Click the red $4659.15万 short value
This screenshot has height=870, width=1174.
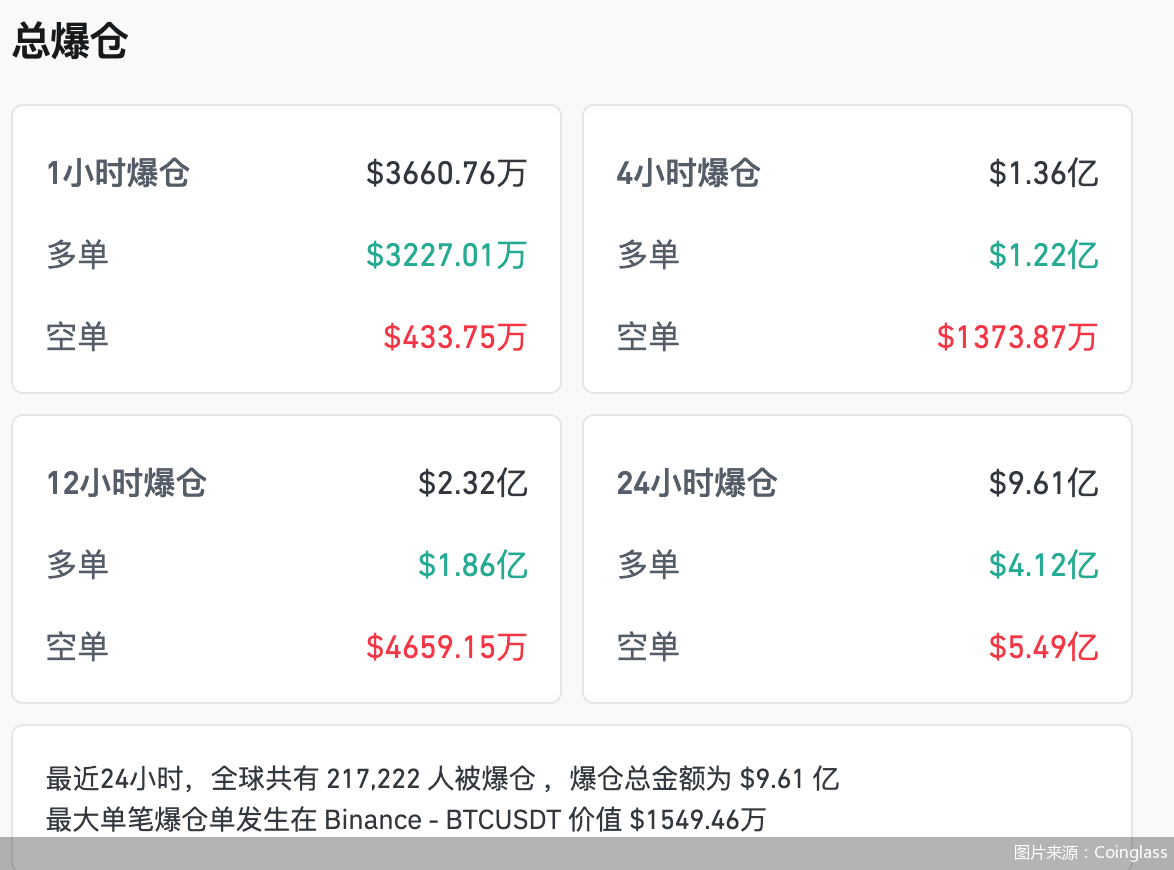pos(446,646)
